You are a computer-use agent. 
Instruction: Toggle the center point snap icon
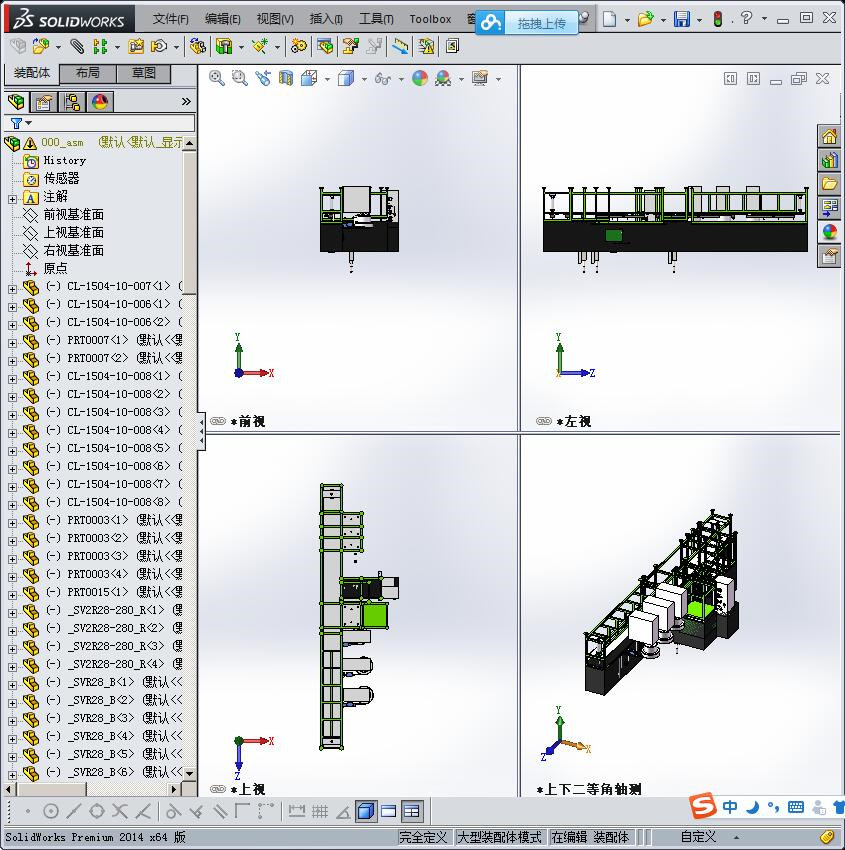click(50, 811)
